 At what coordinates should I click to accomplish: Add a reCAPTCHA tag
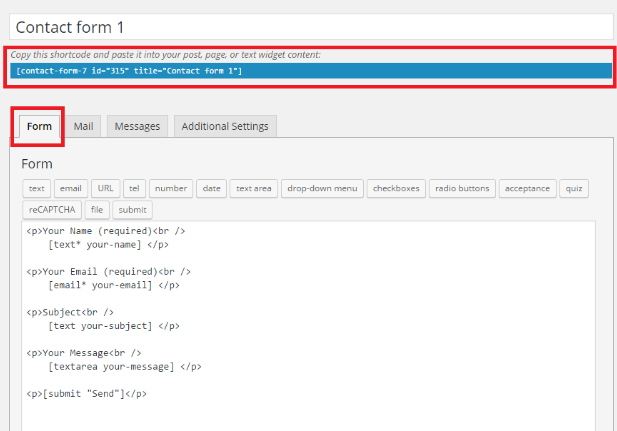click(x=52, y=210)
